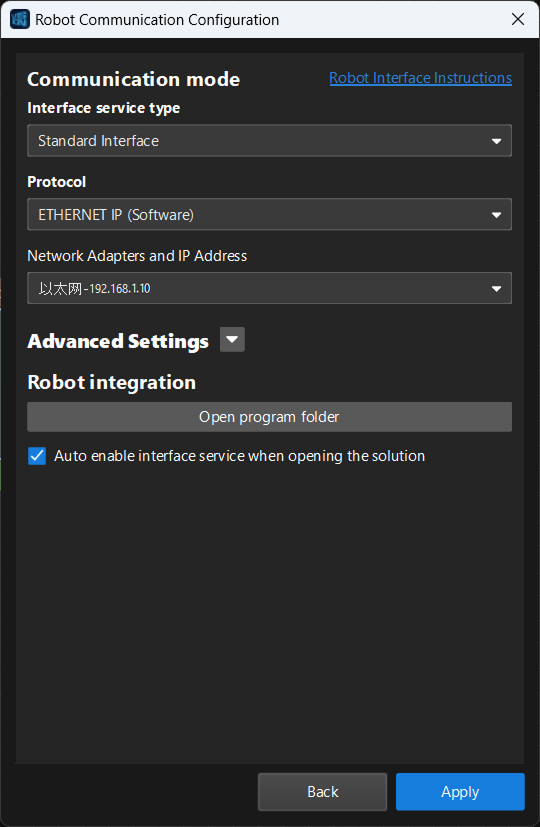Open the Robot Interface Instructions link

pos(420,78)
